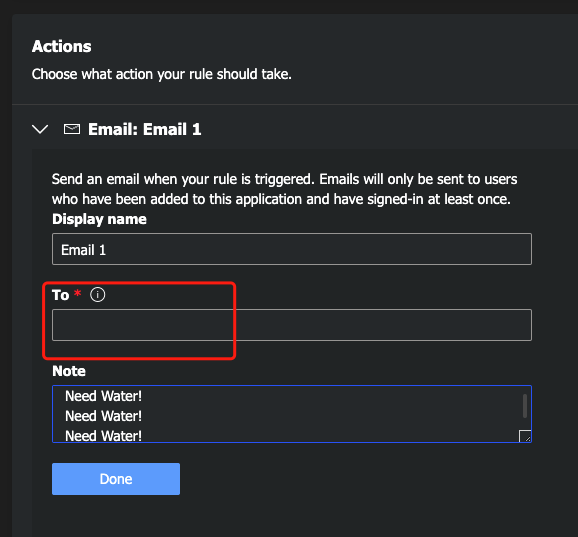
Task: Click the Note label above the text area
Action: (69, 371)
